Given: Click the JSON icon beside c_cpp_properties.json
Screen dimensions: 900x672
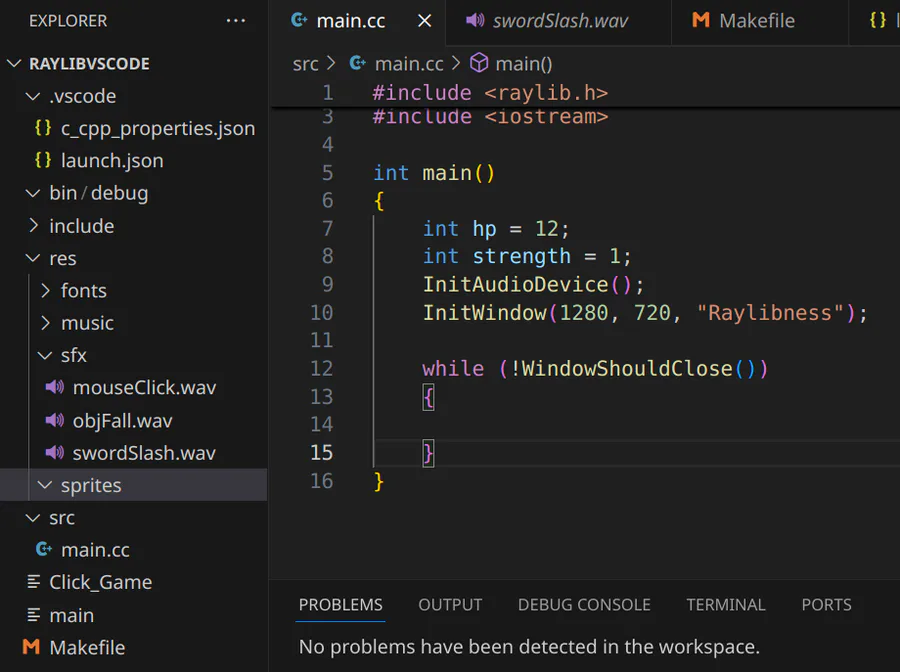Looking at the screenshot, I should click(43, 128).
